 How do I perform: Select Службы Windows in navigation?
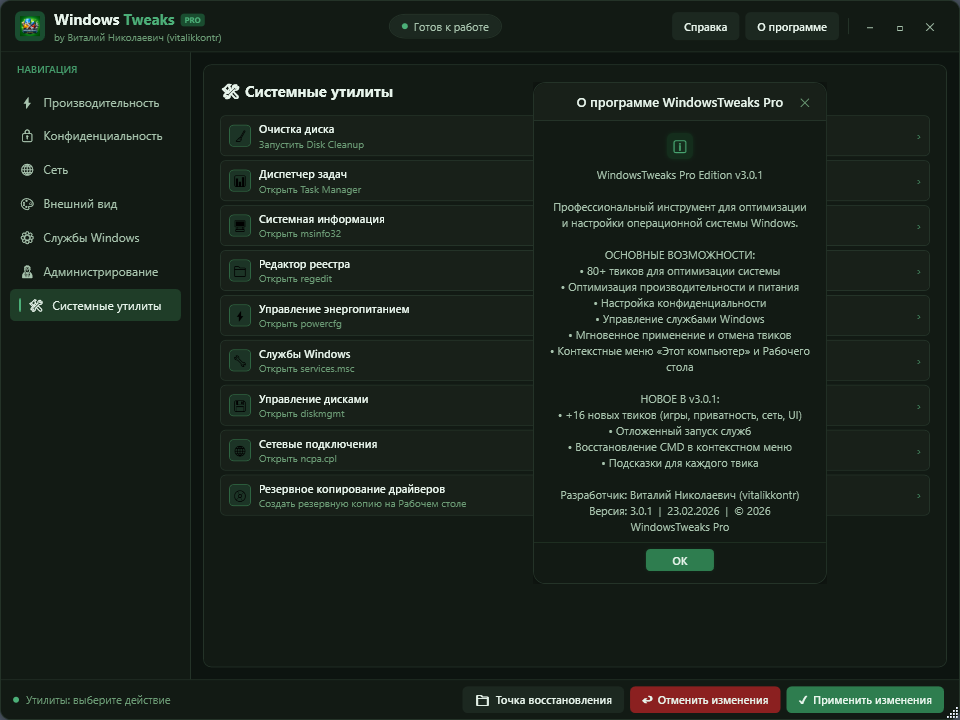[96, 238]
